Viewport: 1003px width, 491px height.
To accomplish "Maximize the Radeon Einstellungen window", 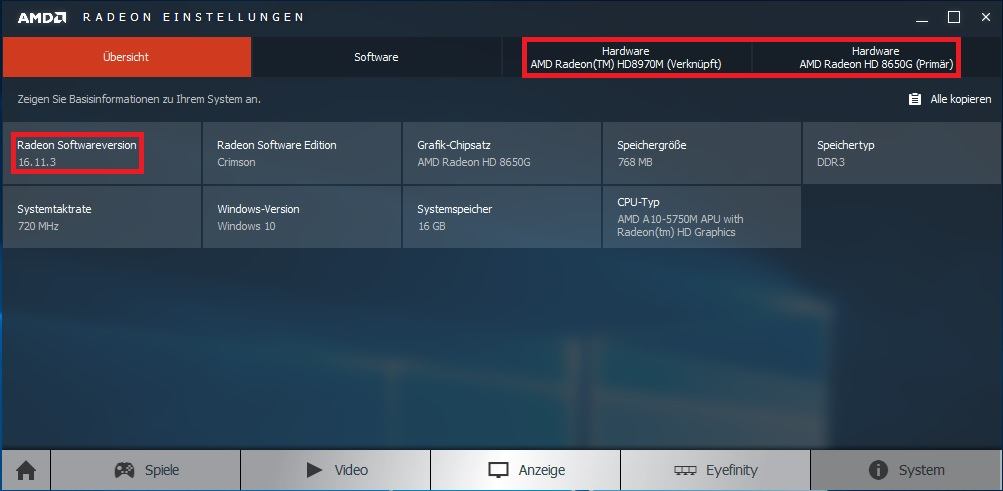I will tap(954, 17).
